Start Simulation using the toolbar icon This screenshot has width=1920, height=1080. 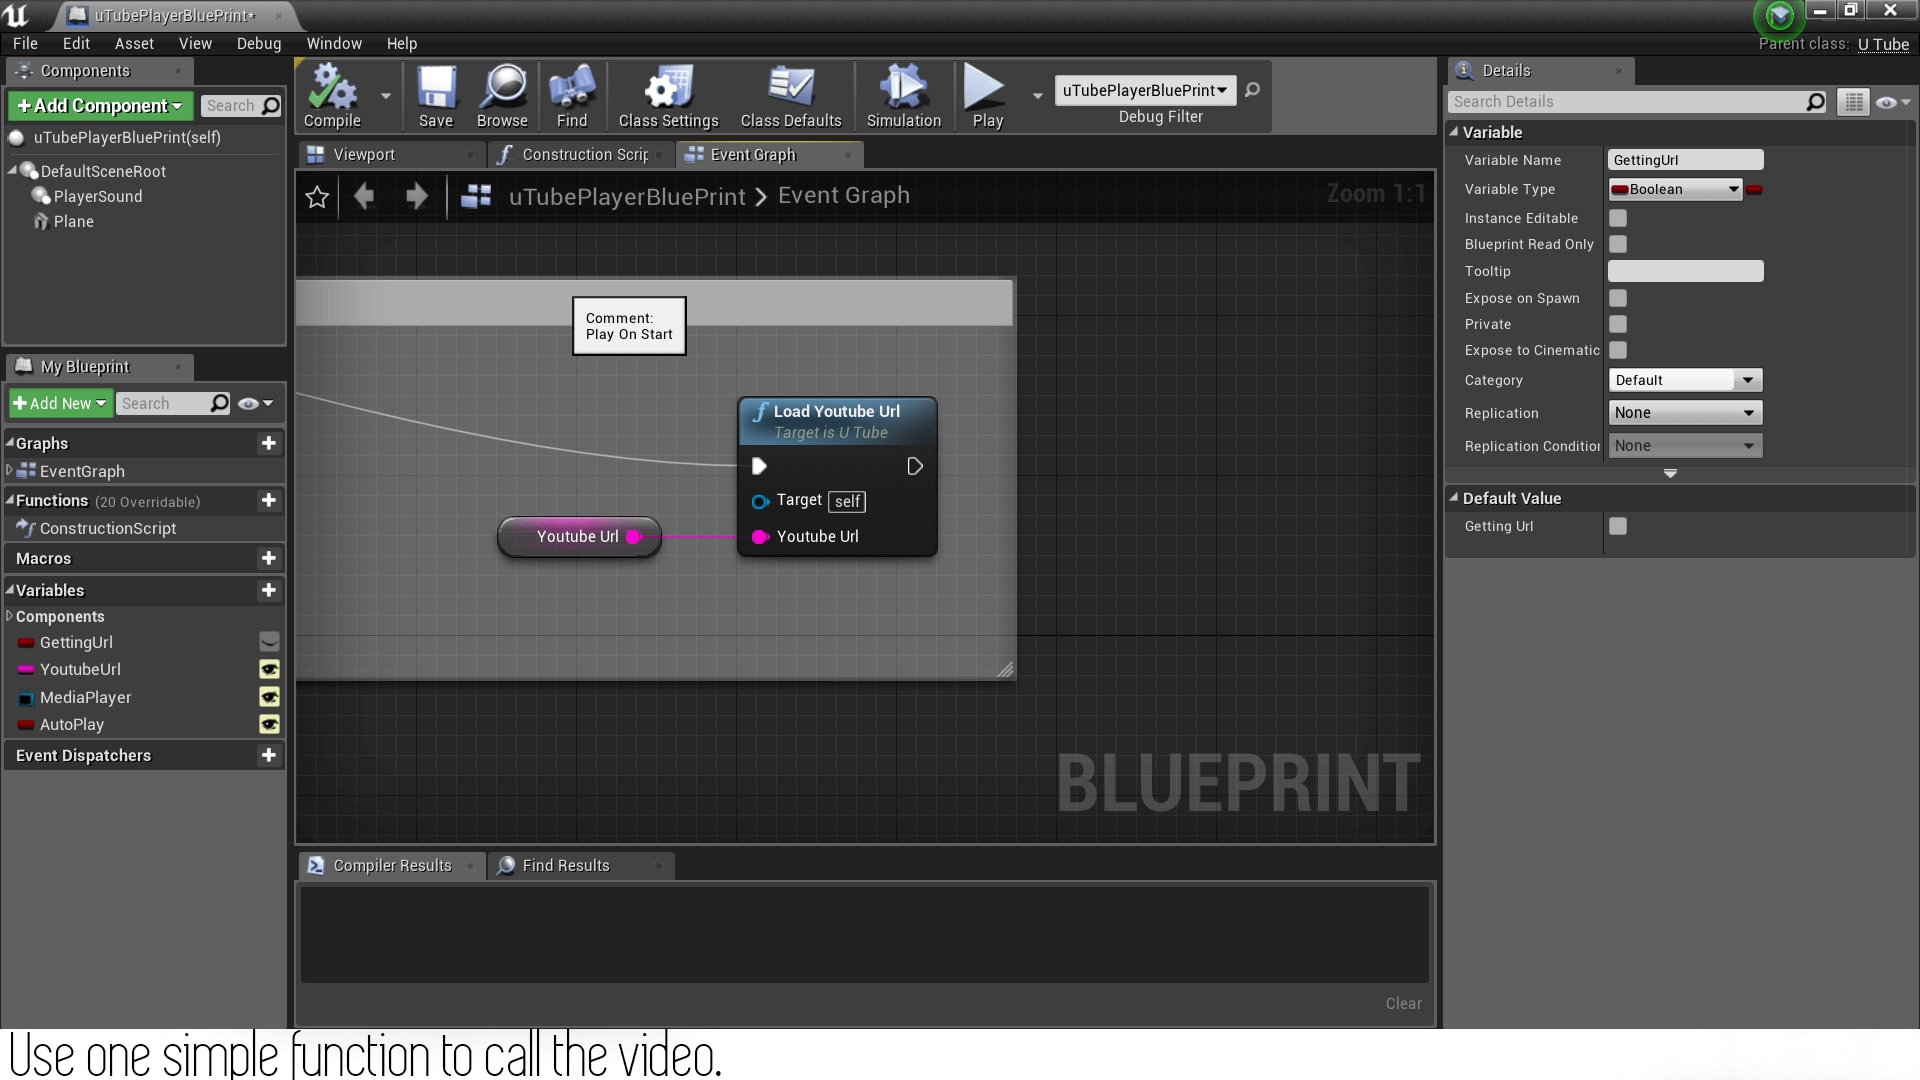point(902,95)
